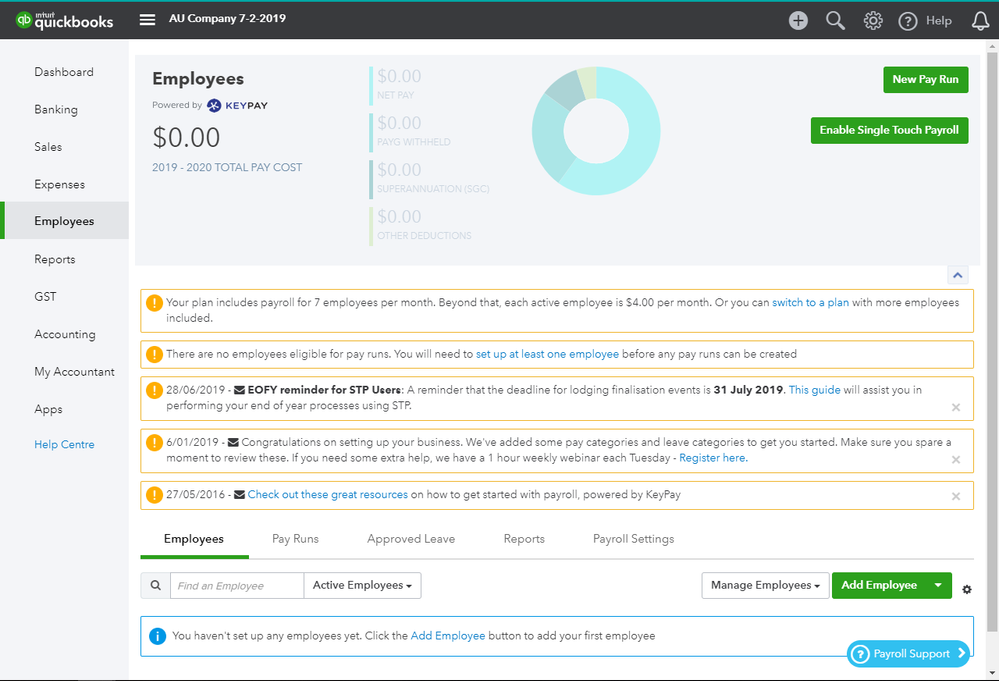Open the Manage Employees dropdown
The height and width of the screenshot is (681, 999).
[765, 585]
